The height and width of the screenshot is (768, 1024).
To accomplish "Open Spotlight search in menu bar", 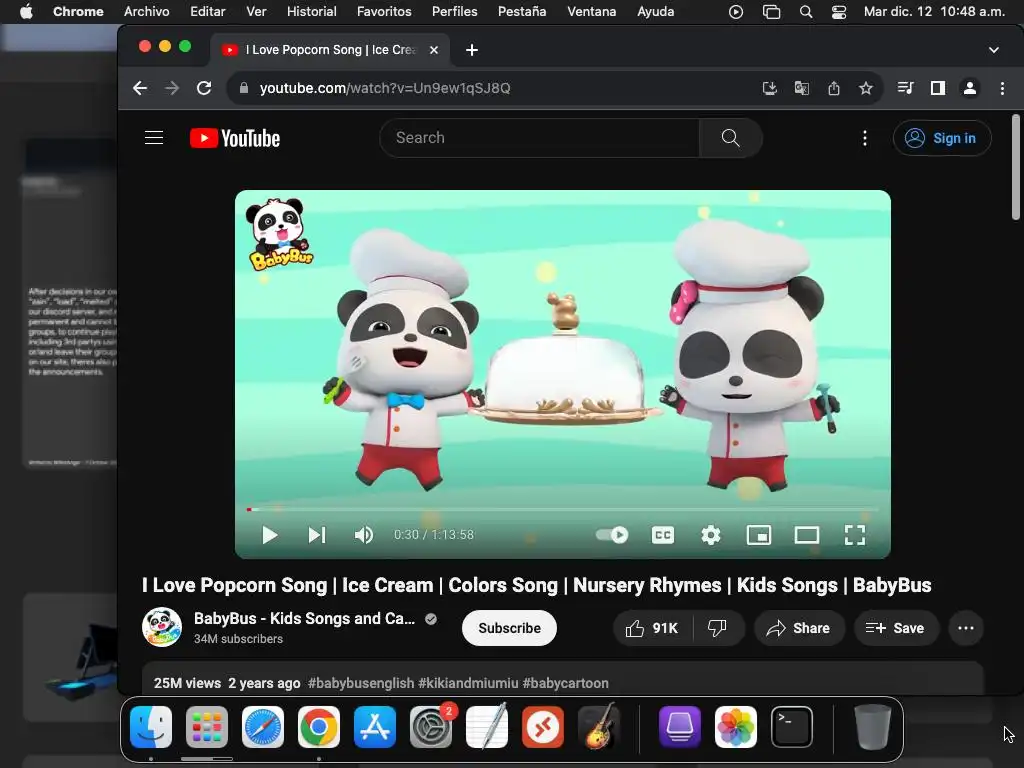I will pyautogui.click(x=806, y=12).
